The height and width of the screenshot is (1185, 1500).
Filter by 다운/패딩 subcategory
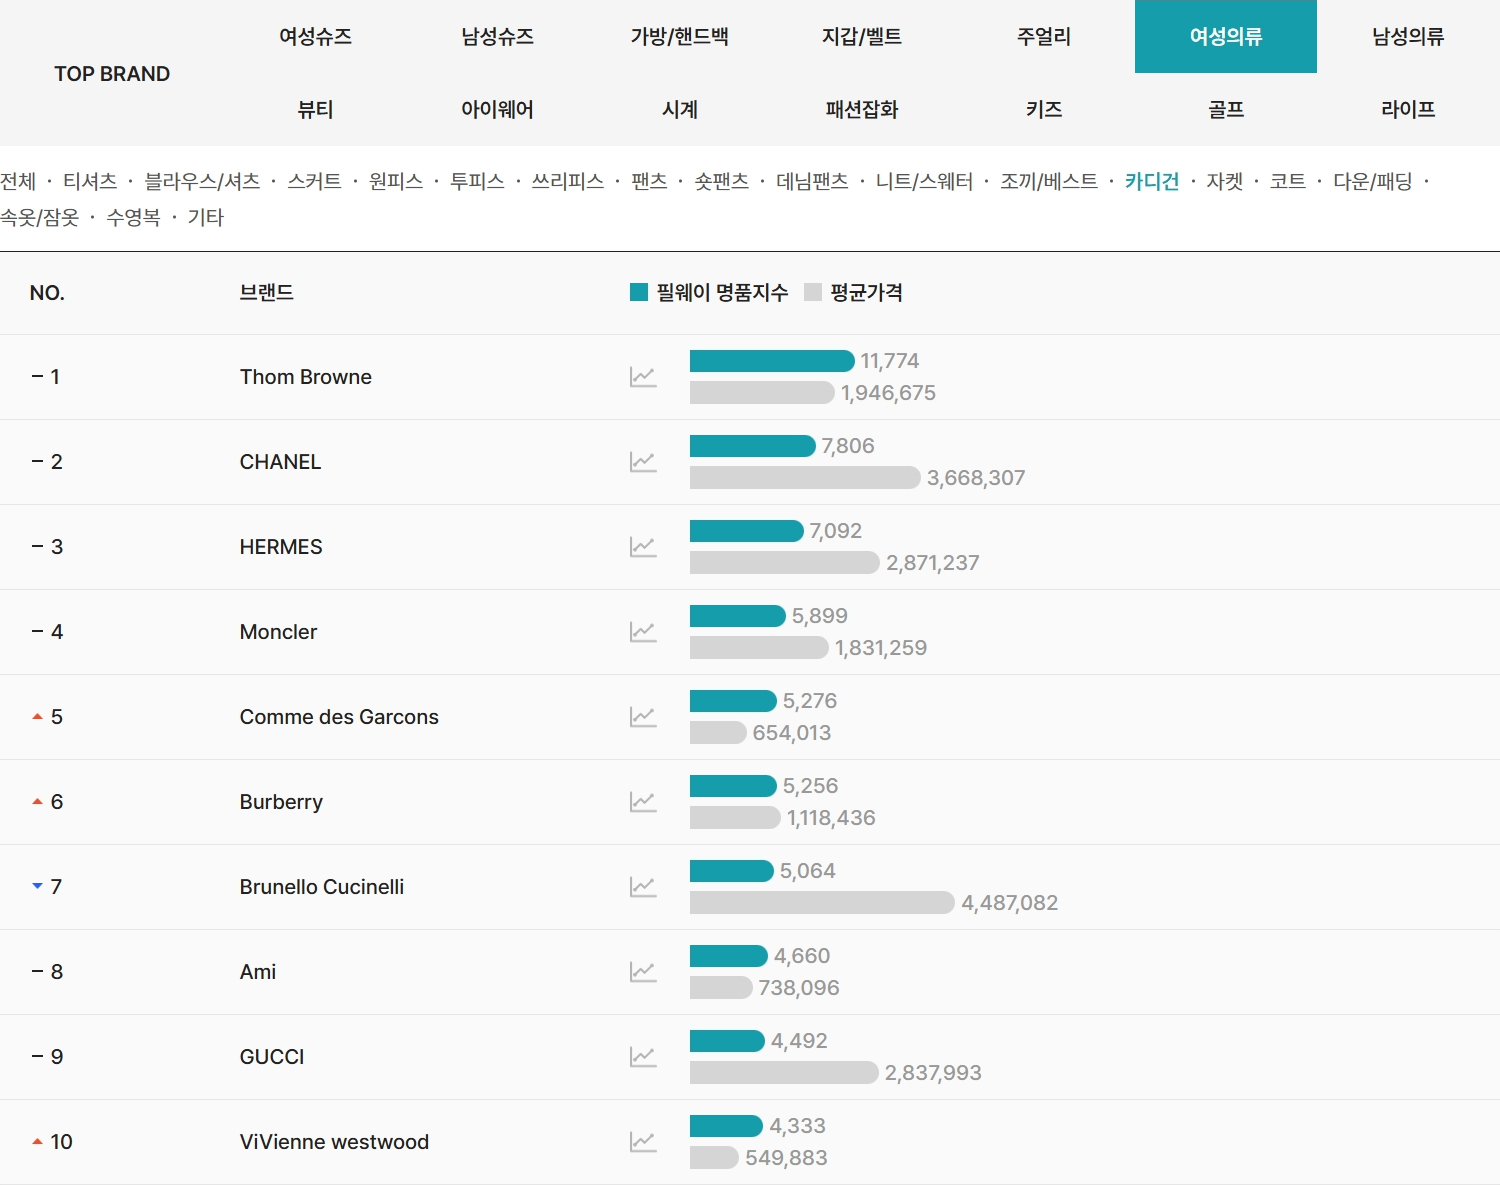point(1373,181)
